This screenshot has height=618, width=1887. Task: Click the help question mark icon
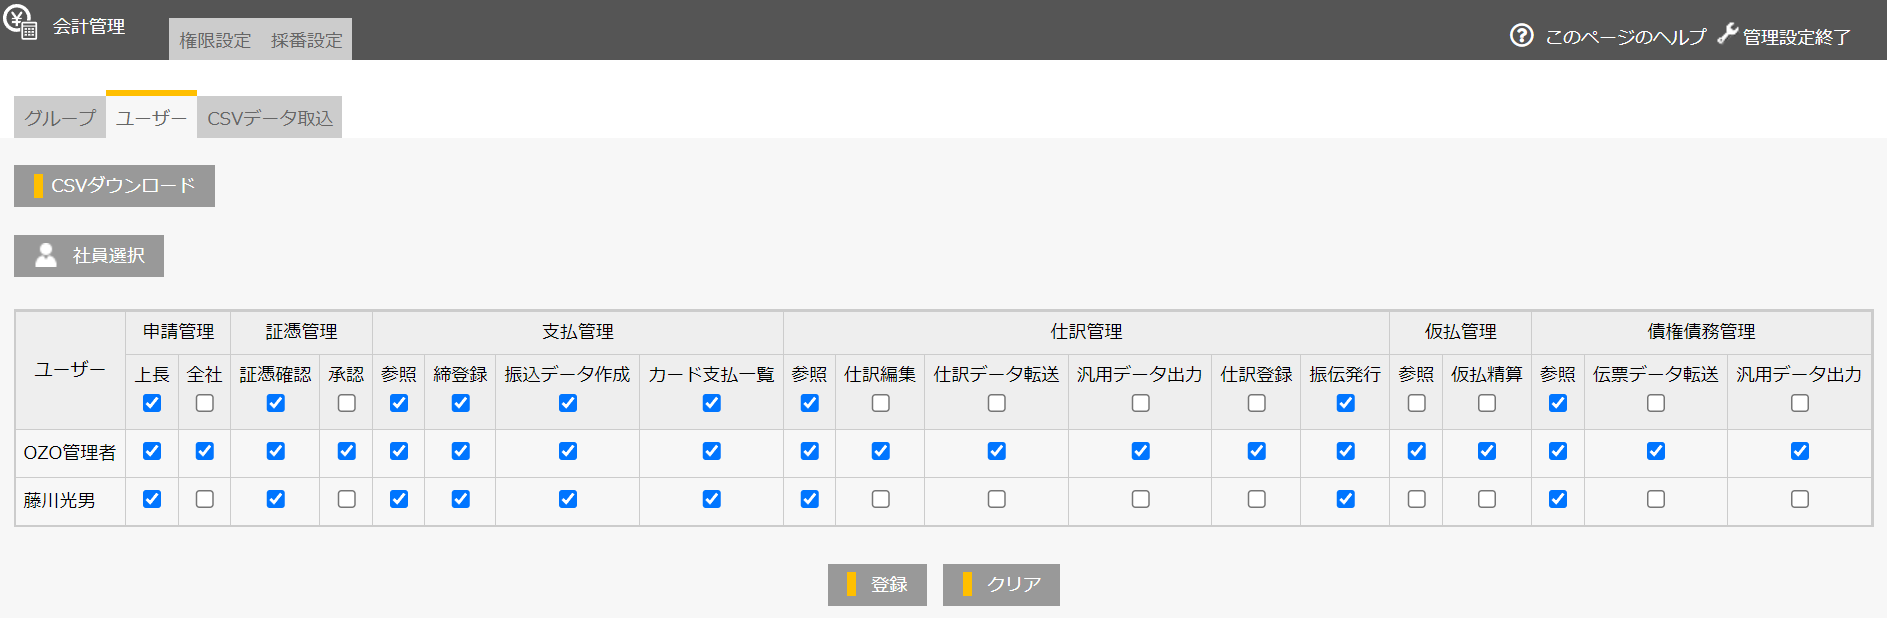pos(1521,36)
